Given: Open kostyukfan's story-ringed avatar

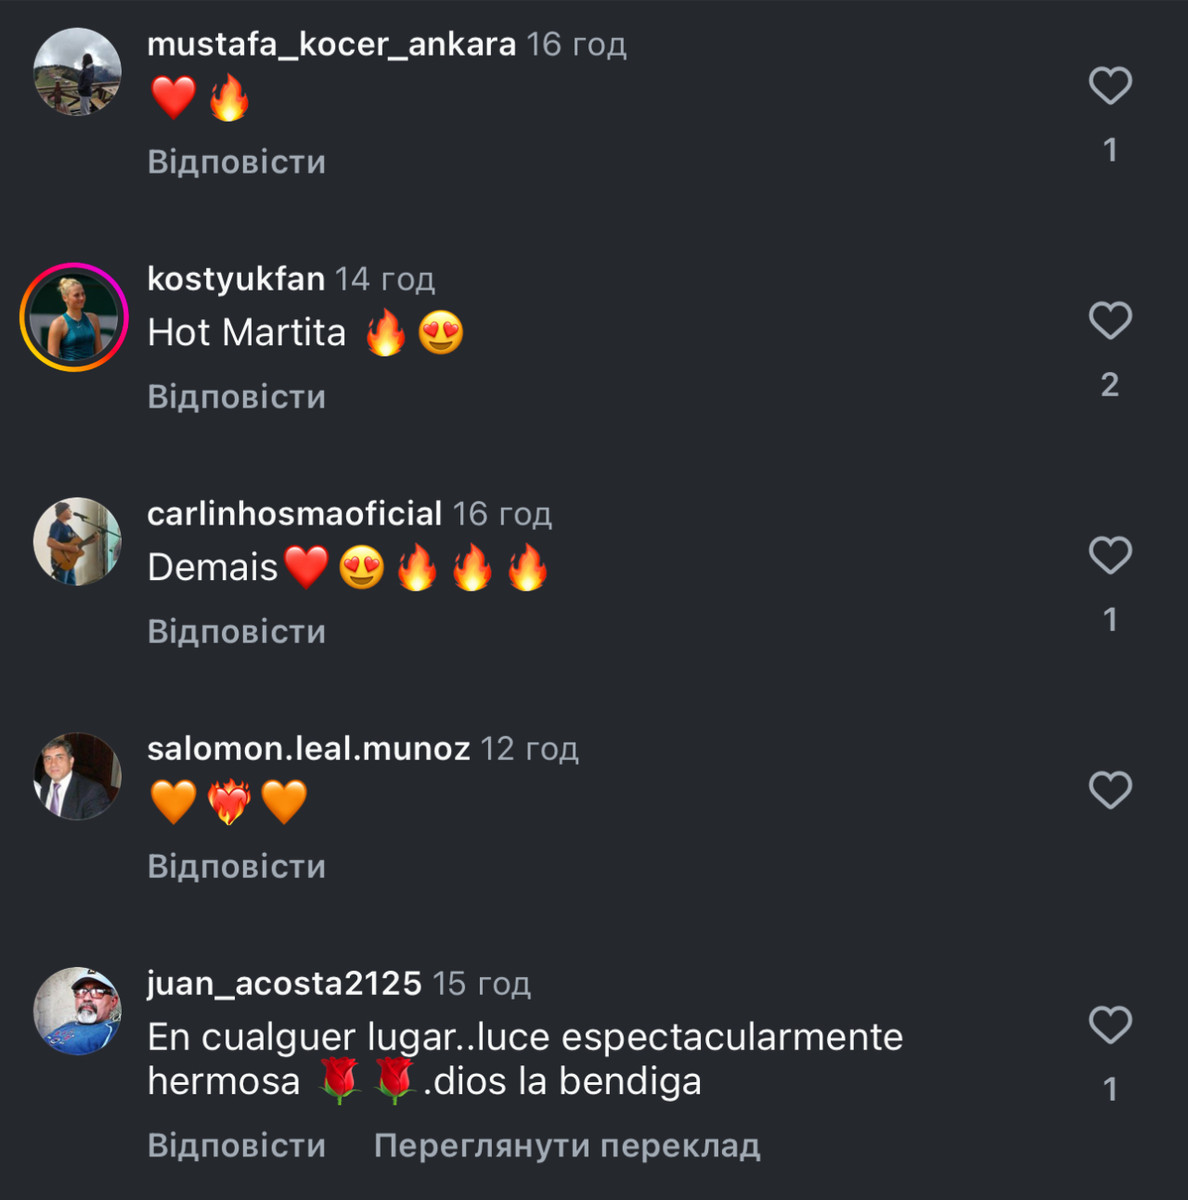Looking at the screenshot, I should pyautogui.click(x=75, y=317).
